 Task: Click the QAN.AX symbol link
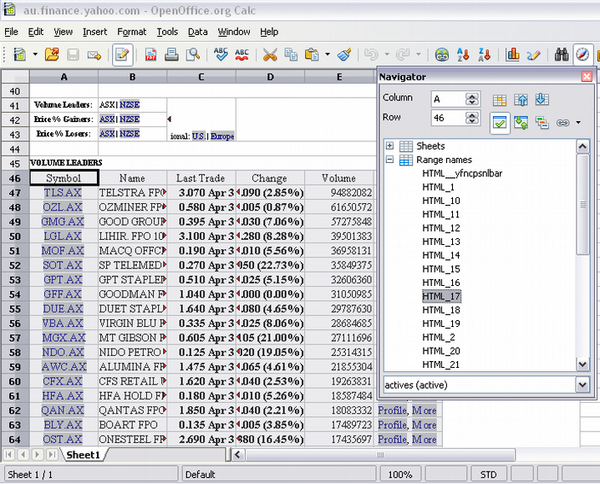tap(63, 410)
